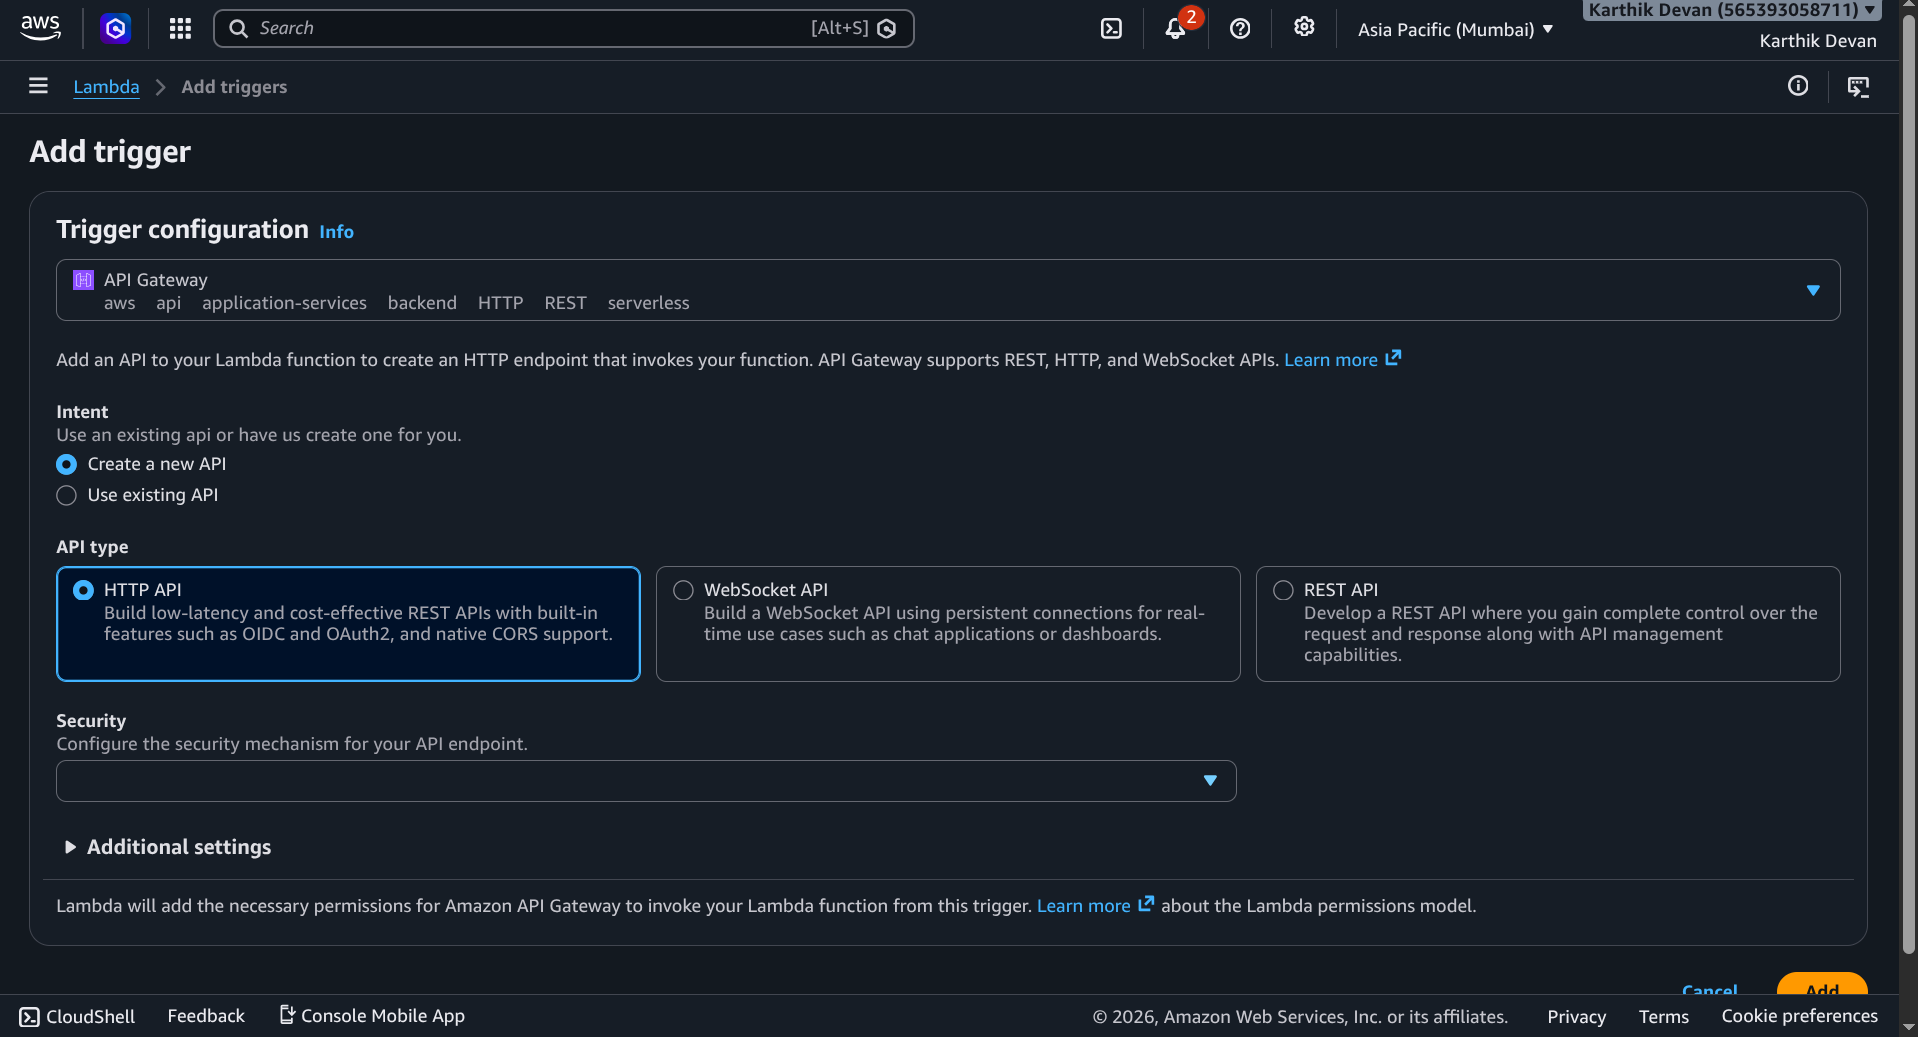
Task: Launch CloudShell from top bar icon
Action: tap(1111, 28)
